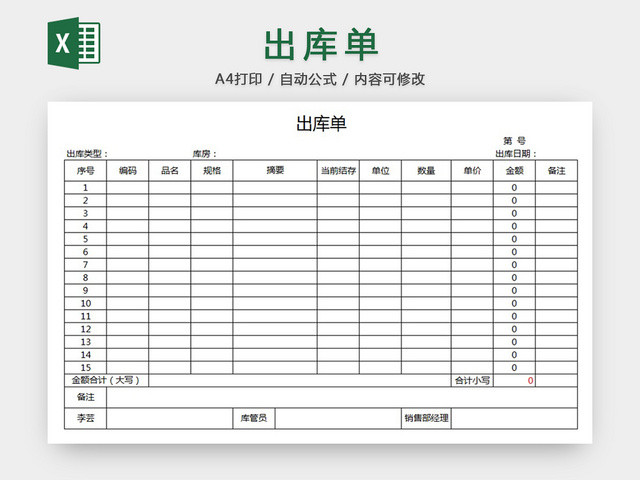Click the 库管员 label
This screenshot has width=640, height=480.
coord(254,418)
